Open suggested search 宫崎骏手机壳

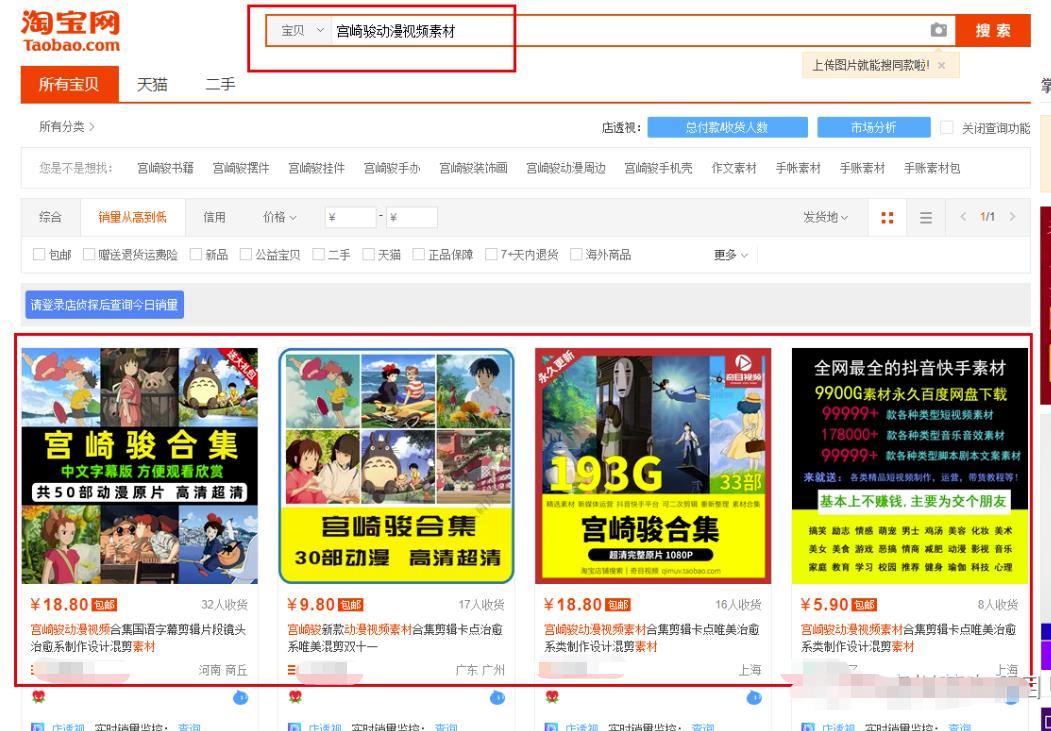tap(658, 168)
